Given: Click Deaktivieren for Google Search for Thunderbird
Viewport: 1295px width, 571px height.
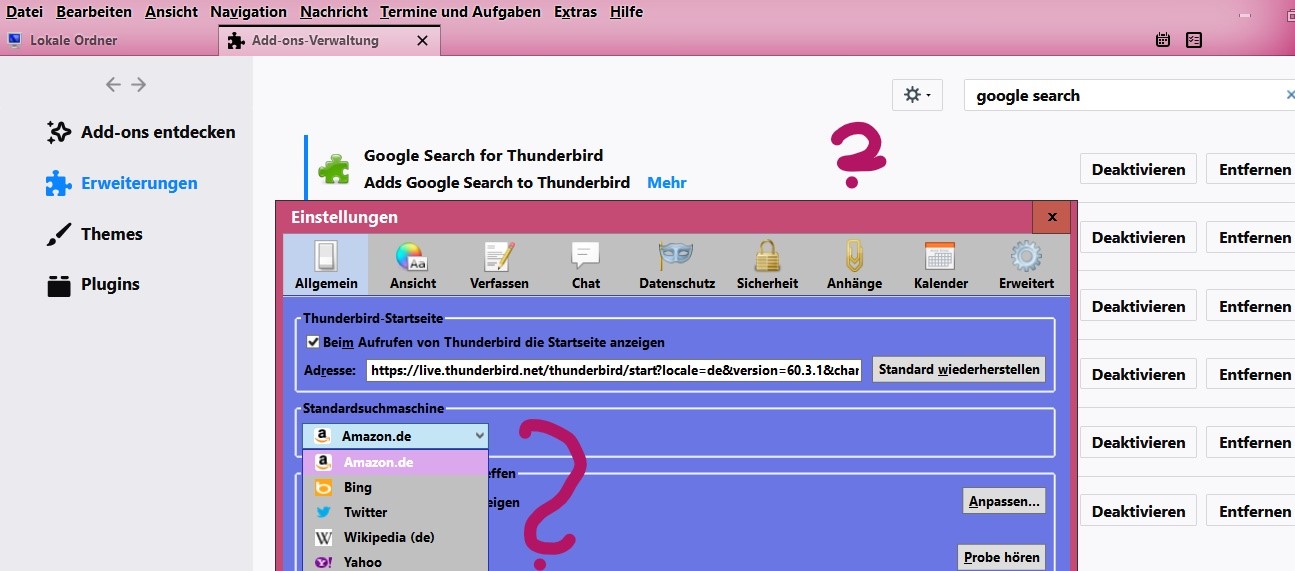Looking at the screenshot, I should pos(1138,169).
